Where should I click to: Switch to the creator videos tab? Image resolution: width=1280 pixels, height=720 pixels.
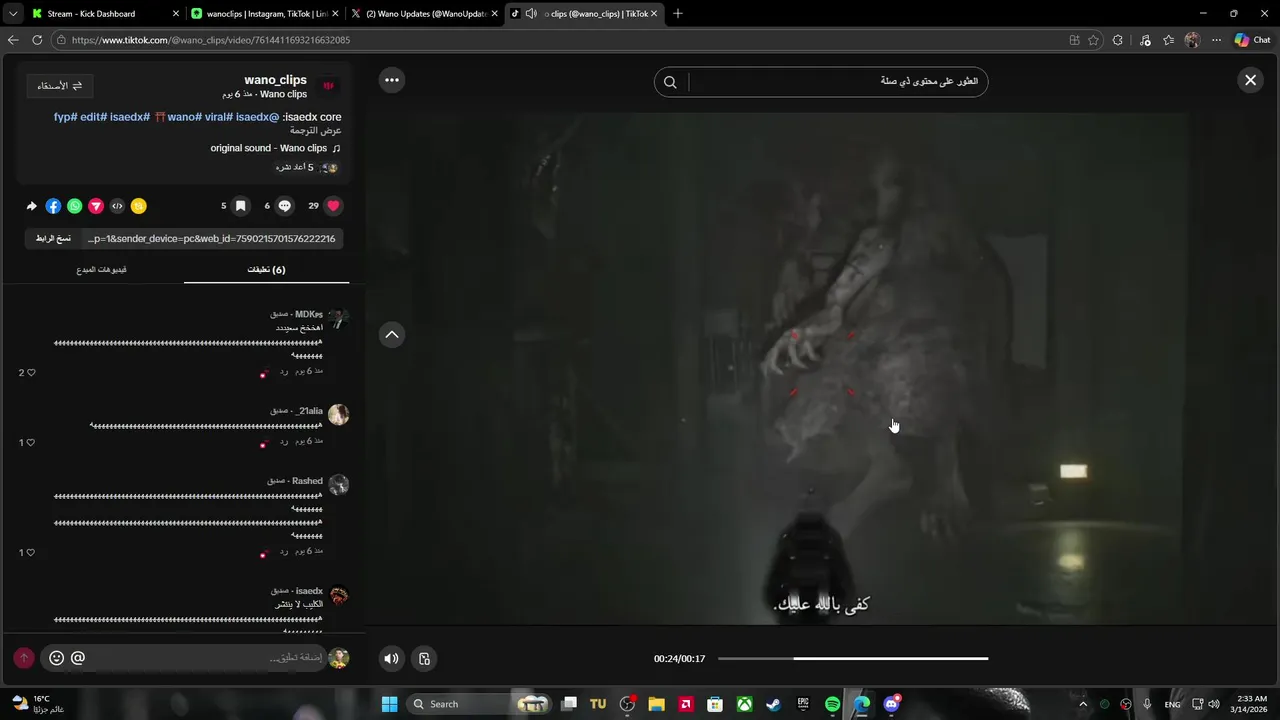(101, 270)
